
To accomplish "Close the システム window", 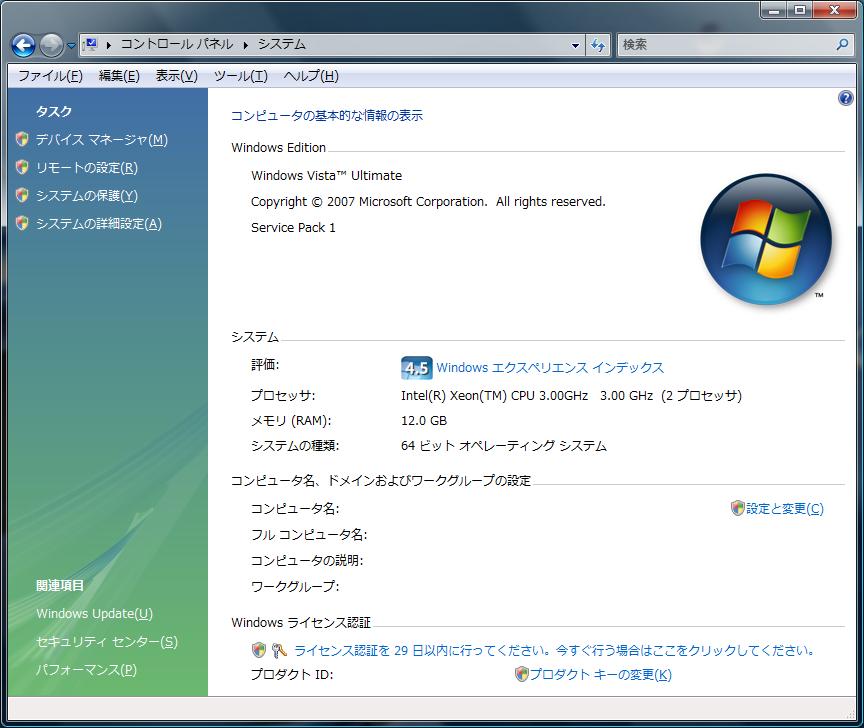I will (x=834, y=10).
